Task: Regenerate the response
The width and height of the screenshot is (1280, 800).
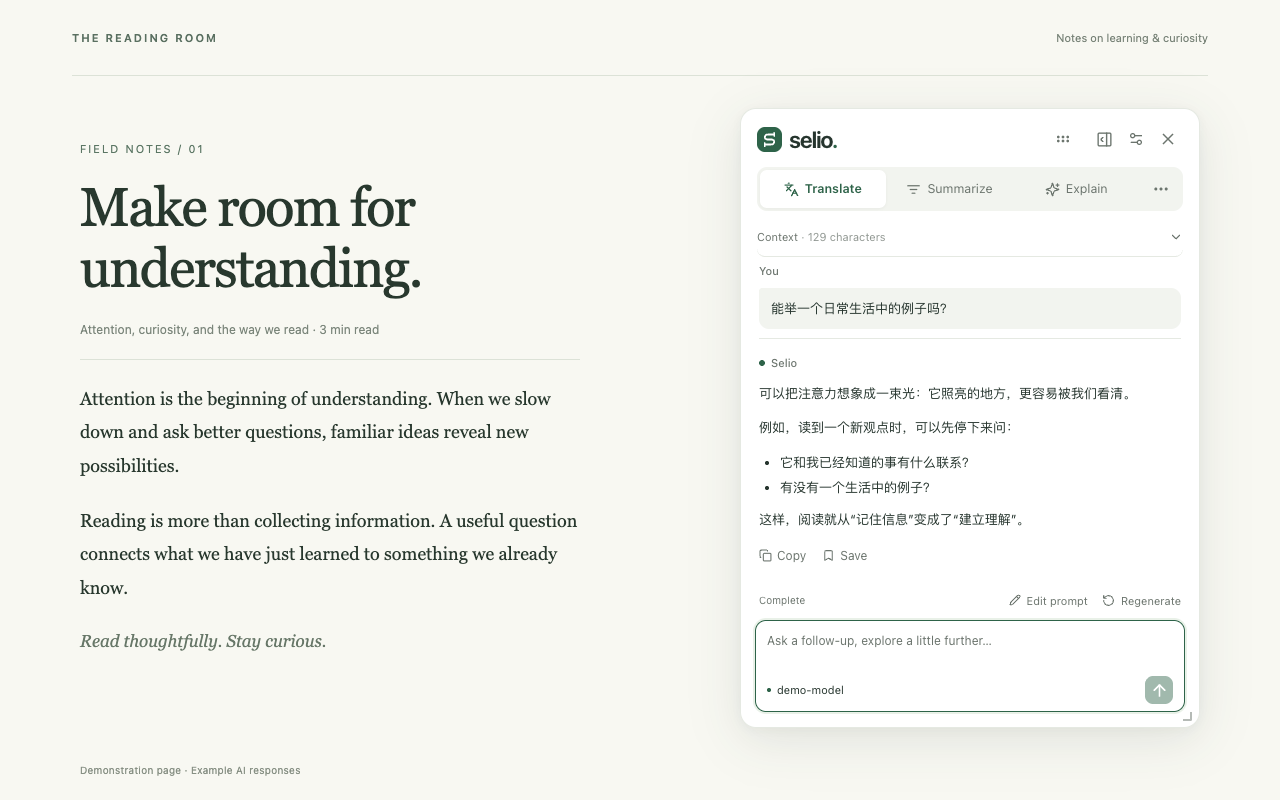Action: [x=1142, y=601]
